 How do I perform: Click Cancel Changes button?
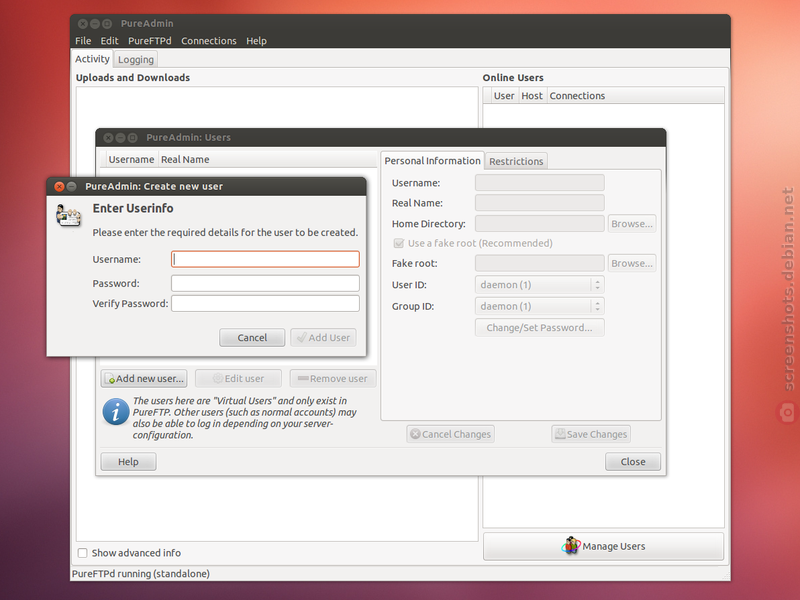pos(451,434)
